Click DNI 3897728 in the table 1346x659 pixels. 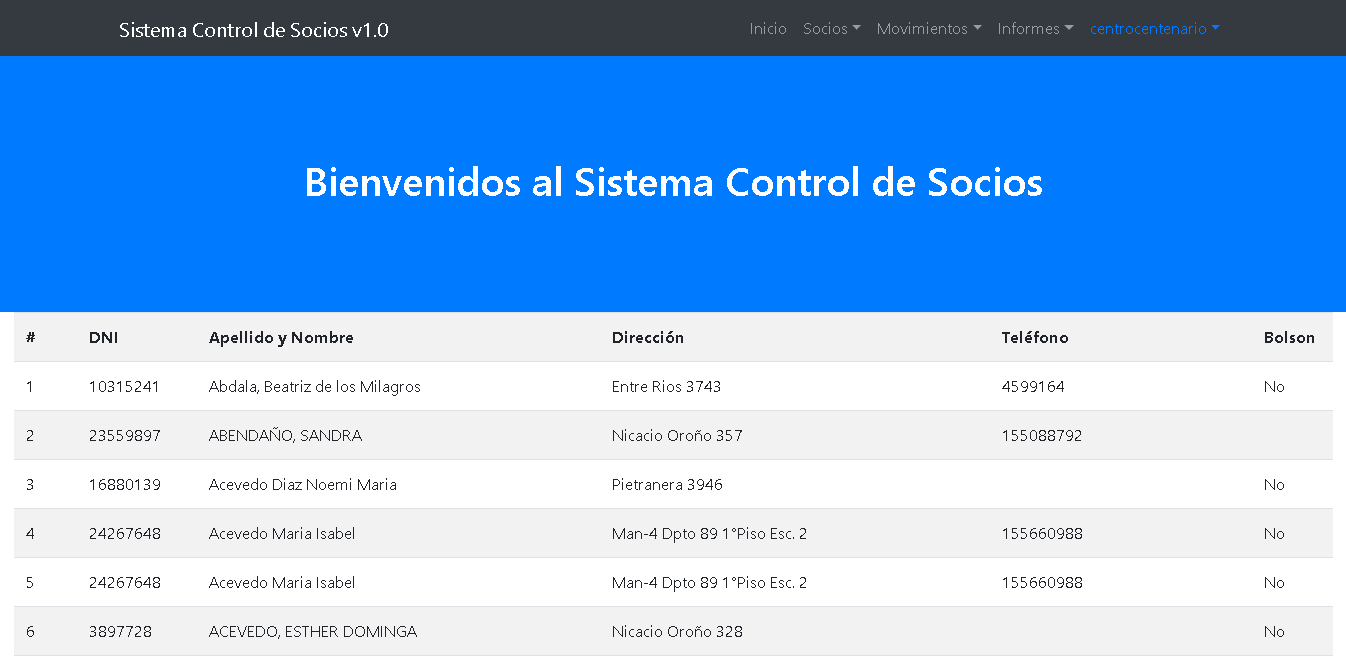point(120,632)
